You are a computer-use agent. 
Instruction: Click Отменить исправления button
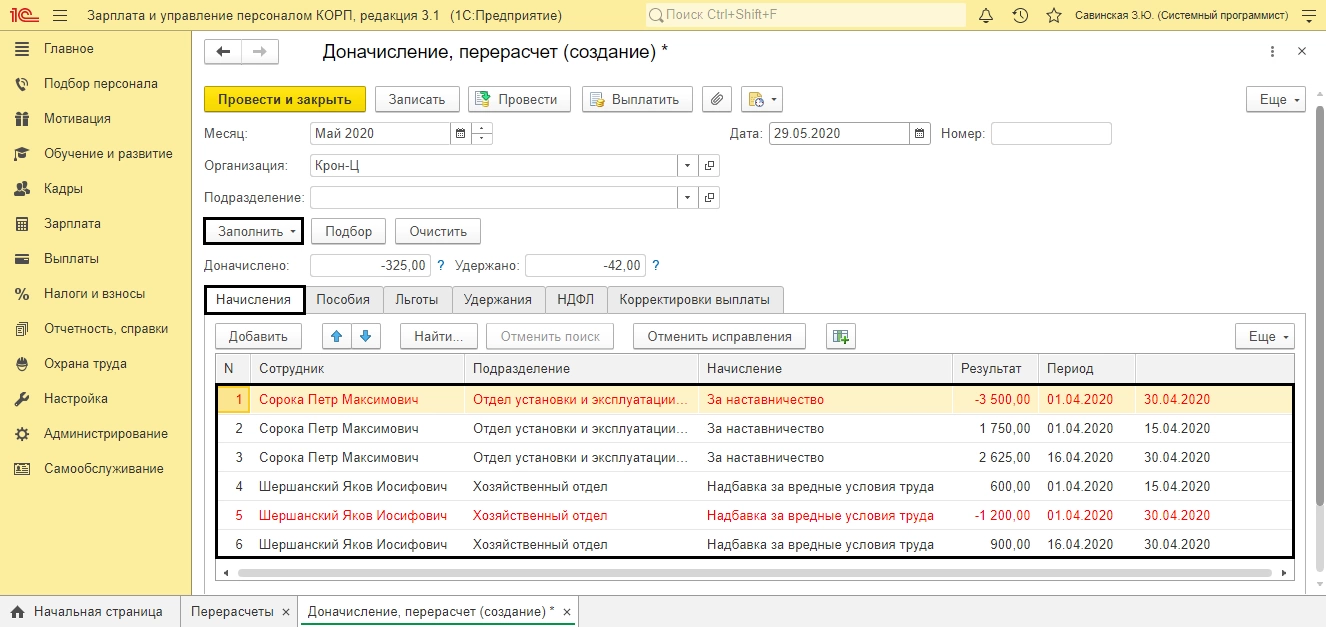(x=719, y=336)
